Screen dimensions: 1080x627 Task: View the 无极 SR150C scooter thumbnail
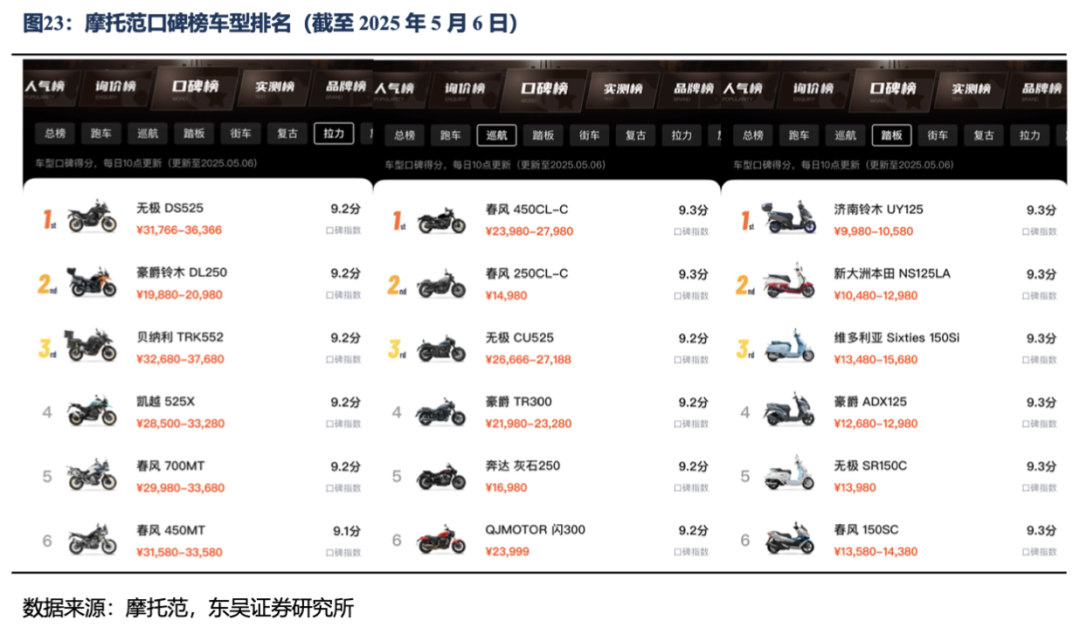coord(789,474)
